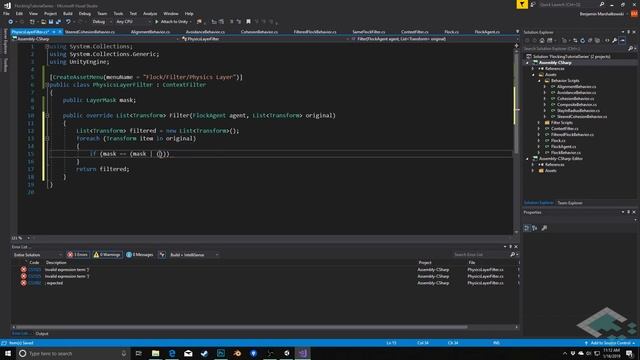Open the Any CPU platform dropdown
The image size is (640, 360).
(133, 22)
